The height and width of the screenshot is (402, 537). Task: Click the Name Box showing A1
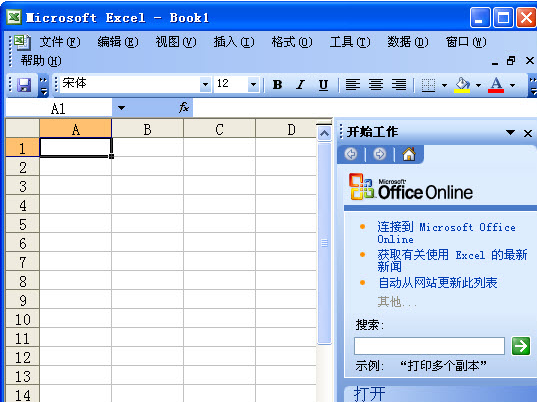tap(59, 108)
